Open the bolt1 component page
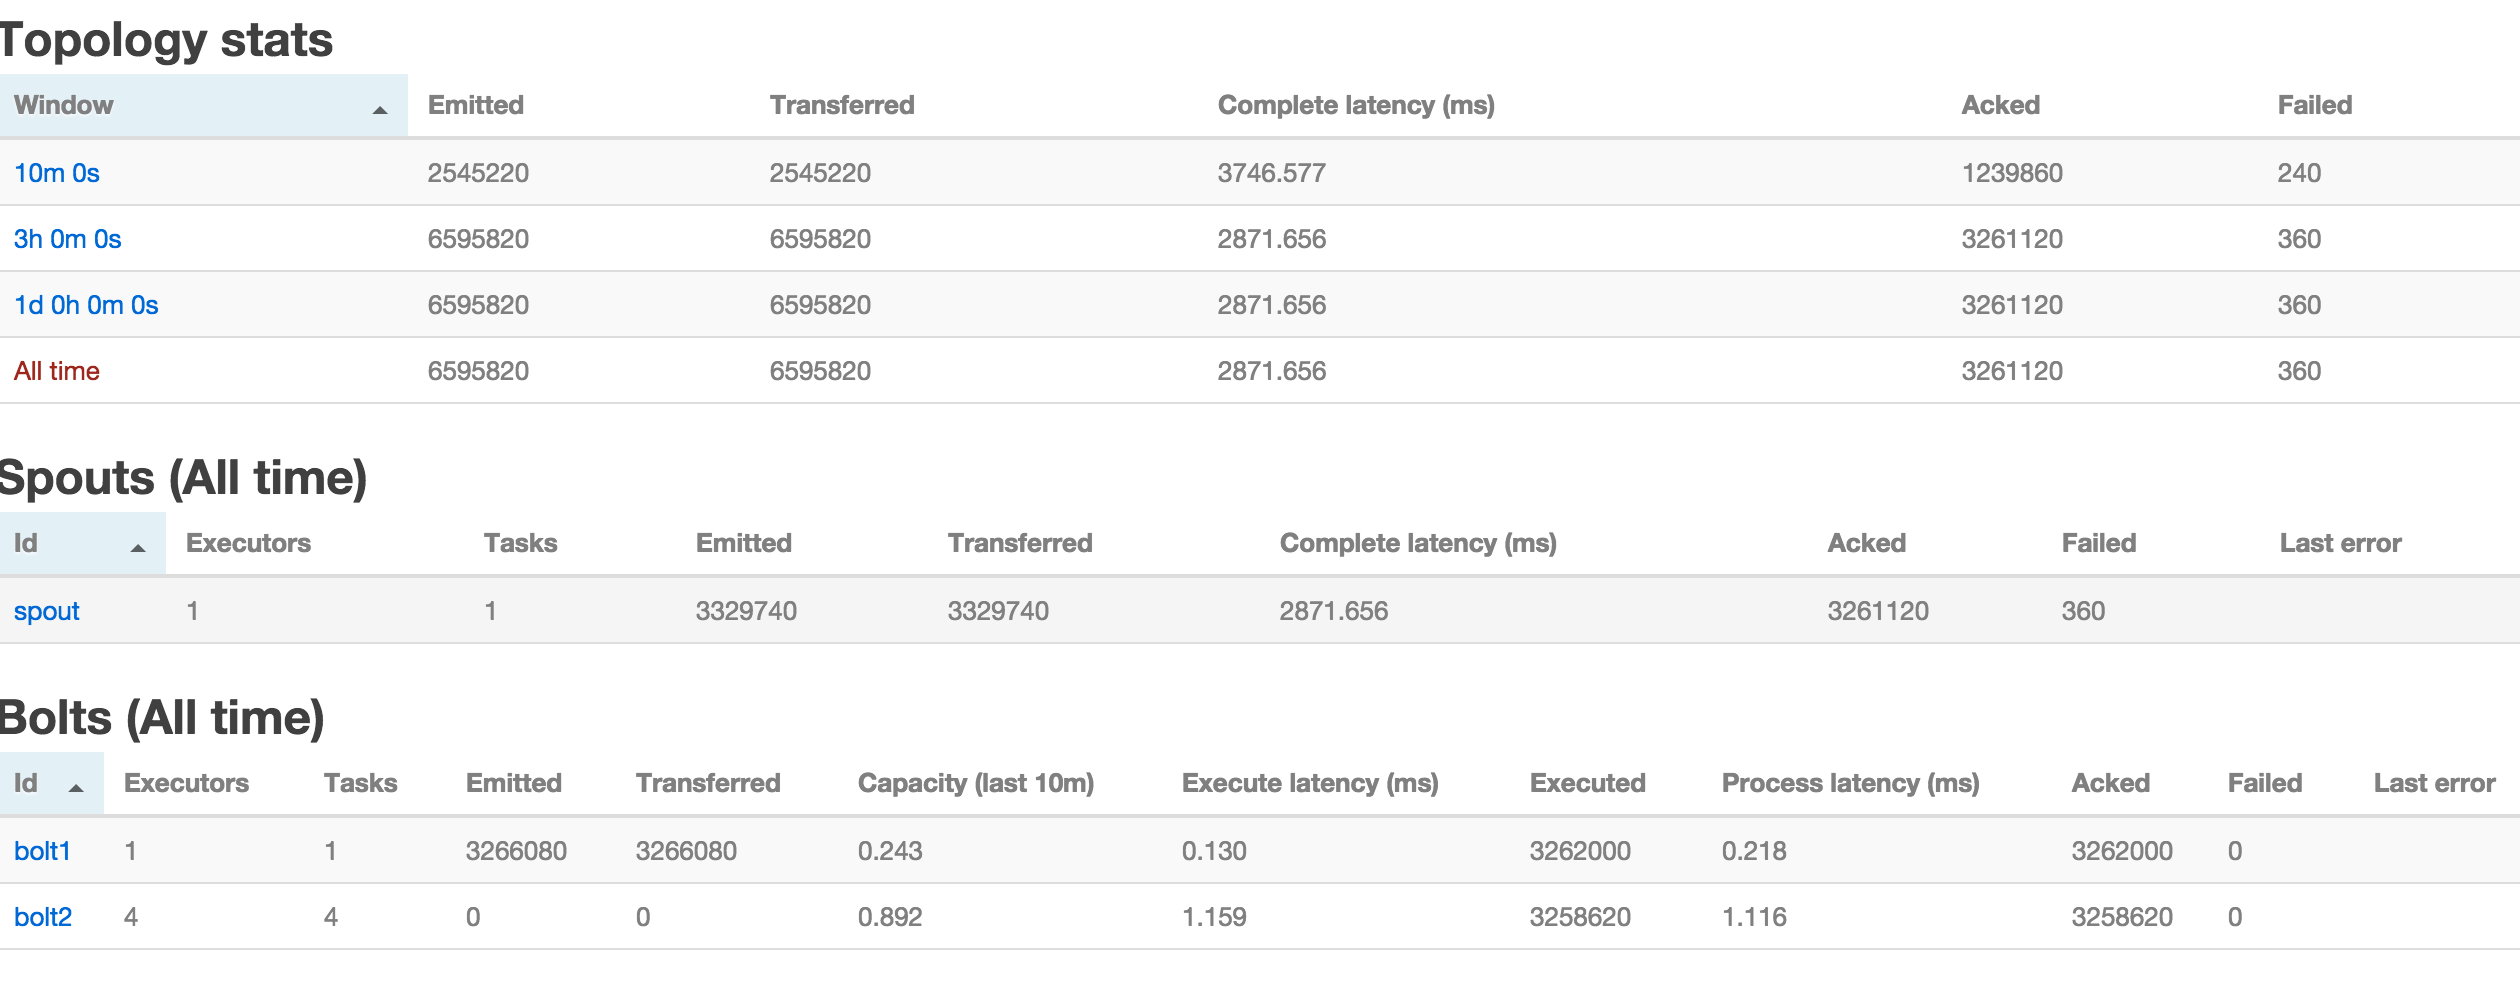Screen dimensions: 2520x984 [x=42, y=851]
